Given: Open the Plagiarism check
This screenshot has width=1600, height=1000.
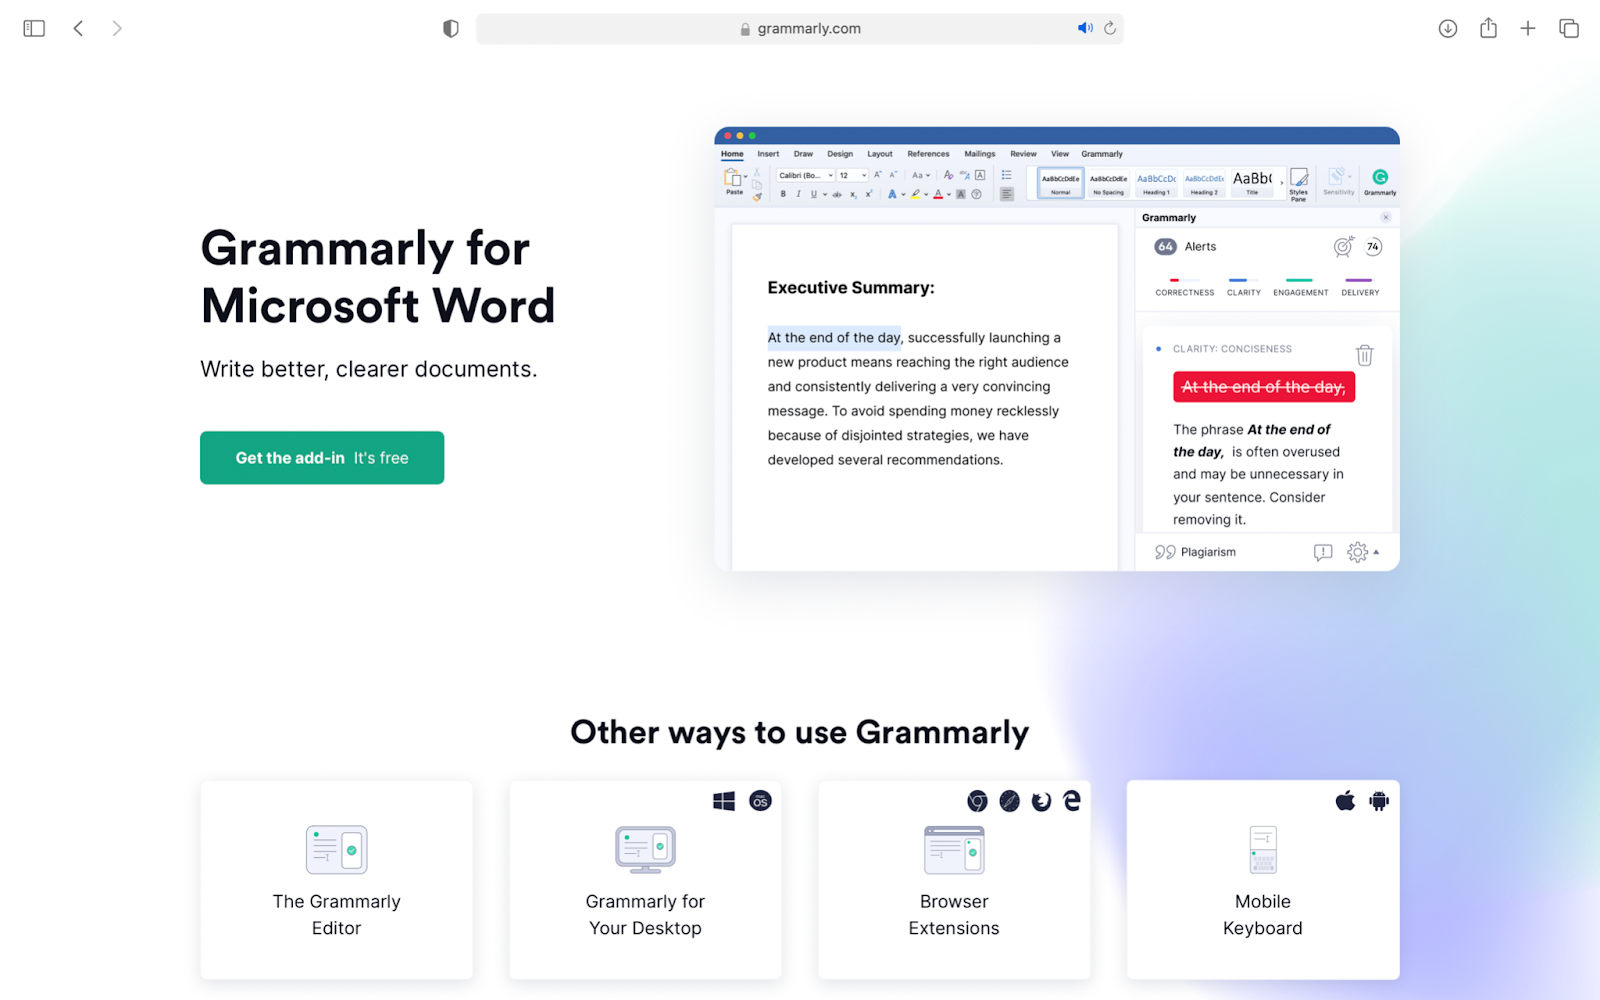Looking at the screenshot, I should 1195,552.
